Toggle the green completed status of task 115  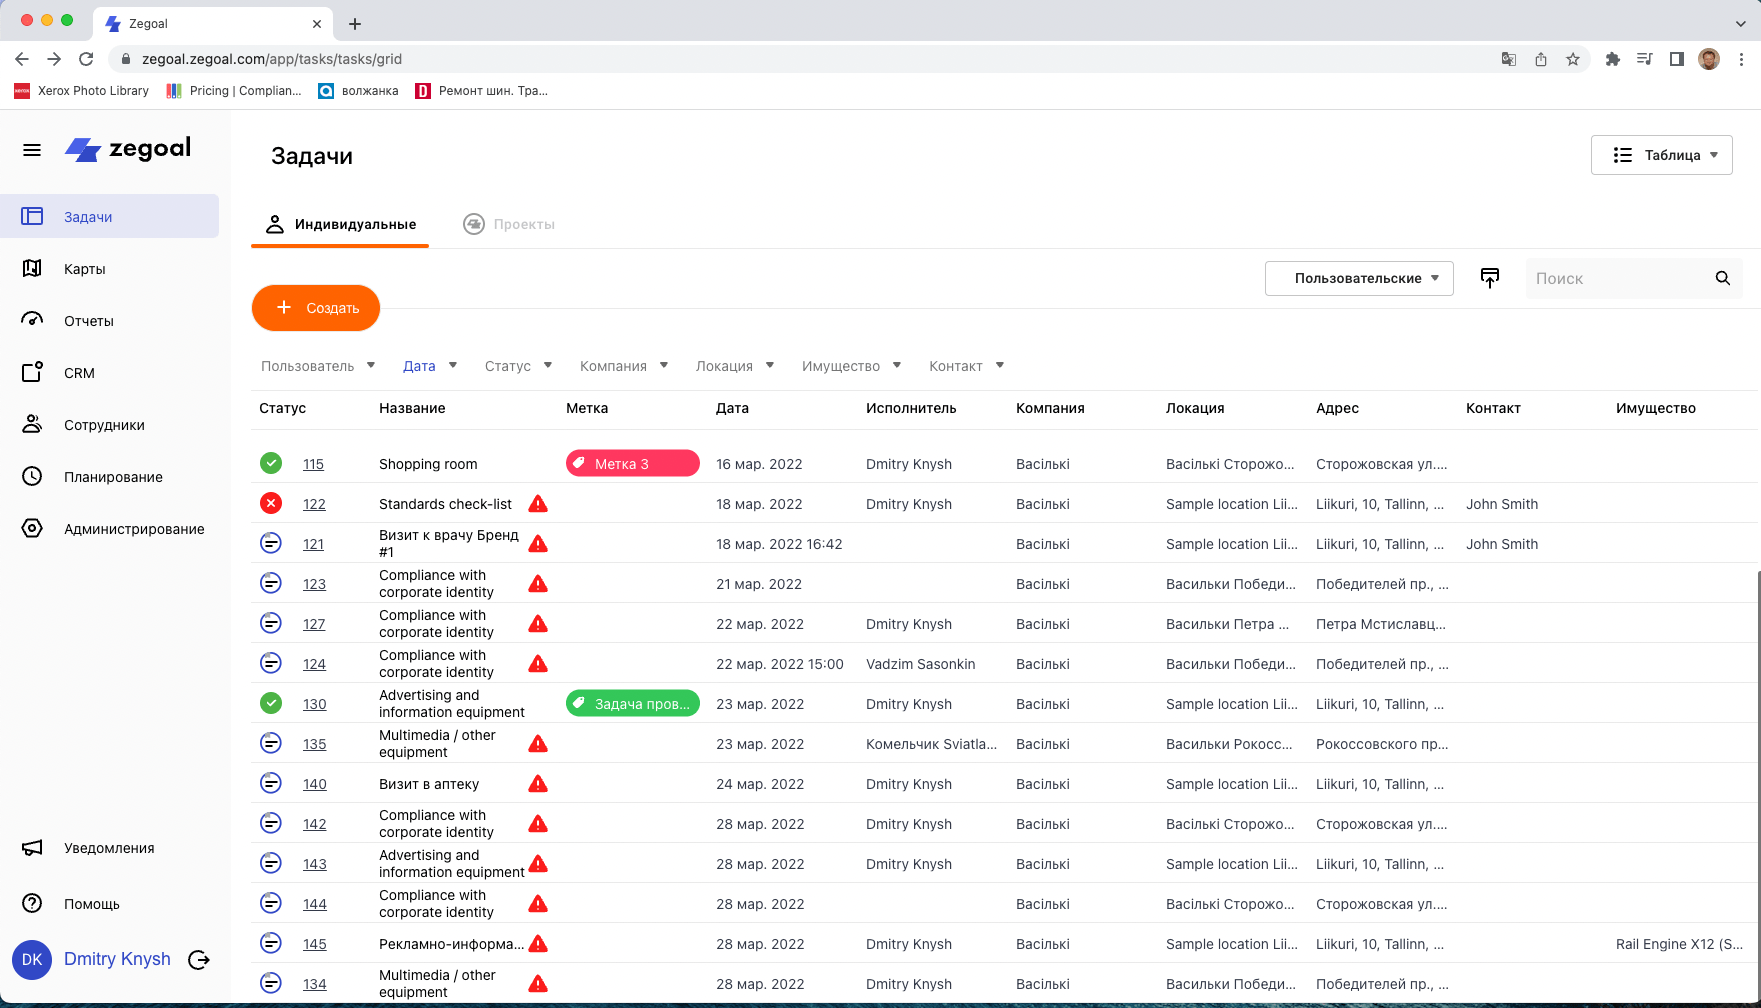[x=271, y=463]
